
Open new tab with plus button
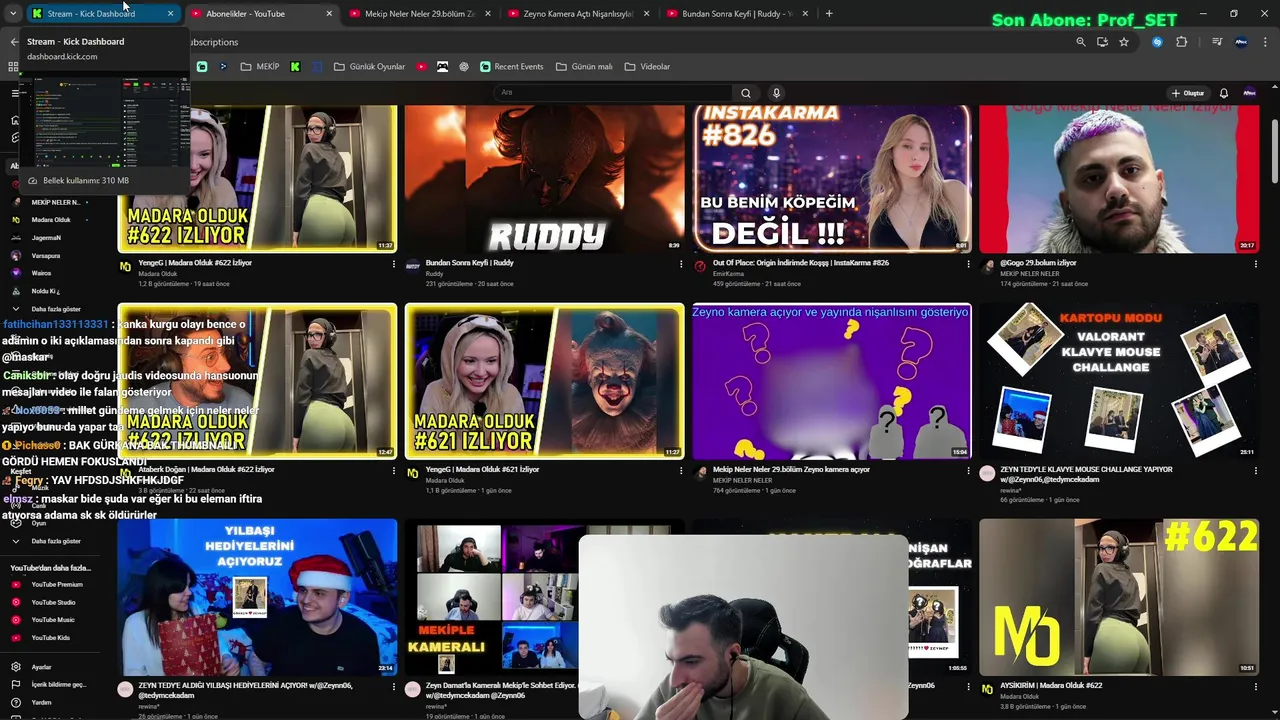(x=829, y=14)
